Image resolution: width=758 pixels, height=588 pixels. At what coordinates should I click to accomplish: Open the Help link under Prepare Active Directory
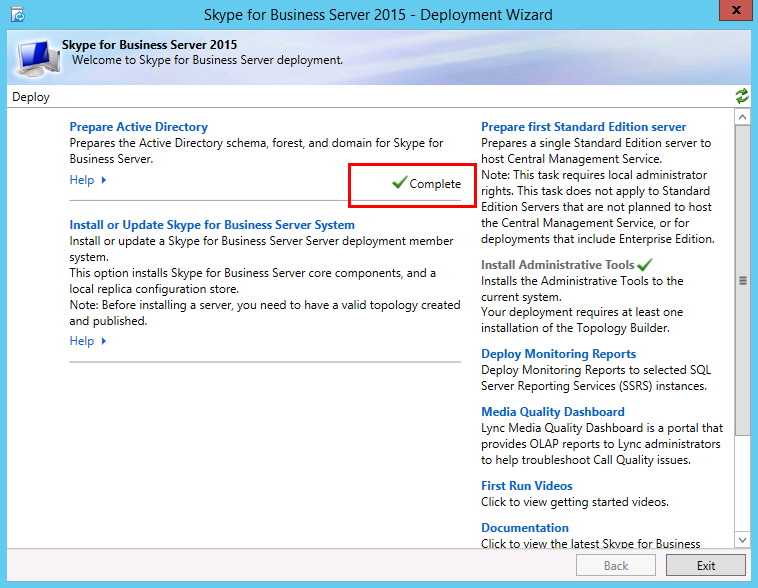(82, 180)
